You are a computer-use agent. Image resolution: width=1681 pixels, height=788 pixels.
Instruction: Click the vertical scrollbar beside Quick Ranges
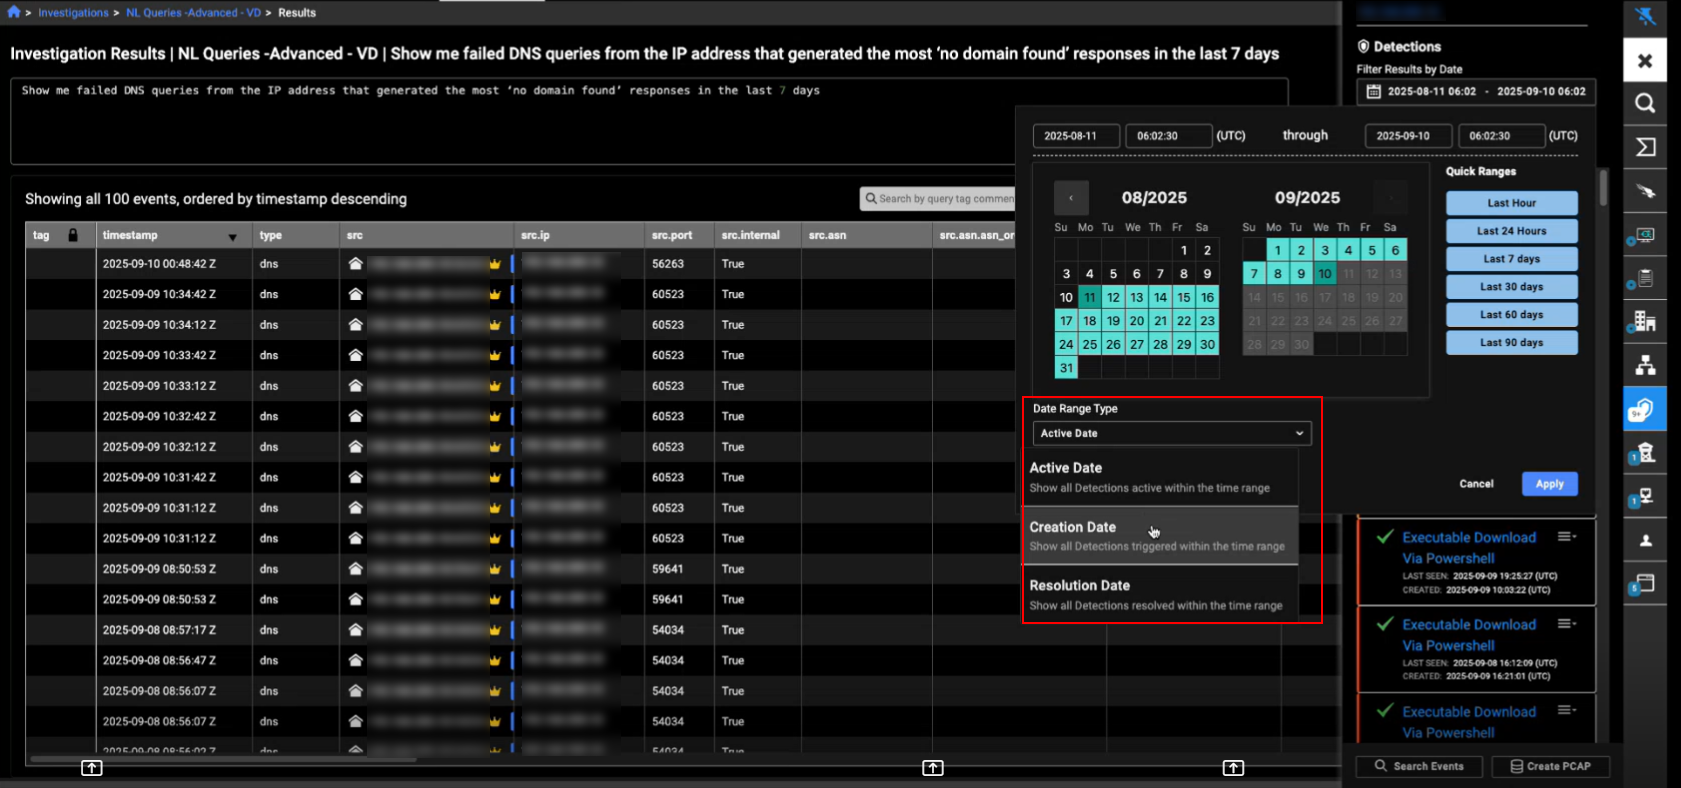point(1604,188)
